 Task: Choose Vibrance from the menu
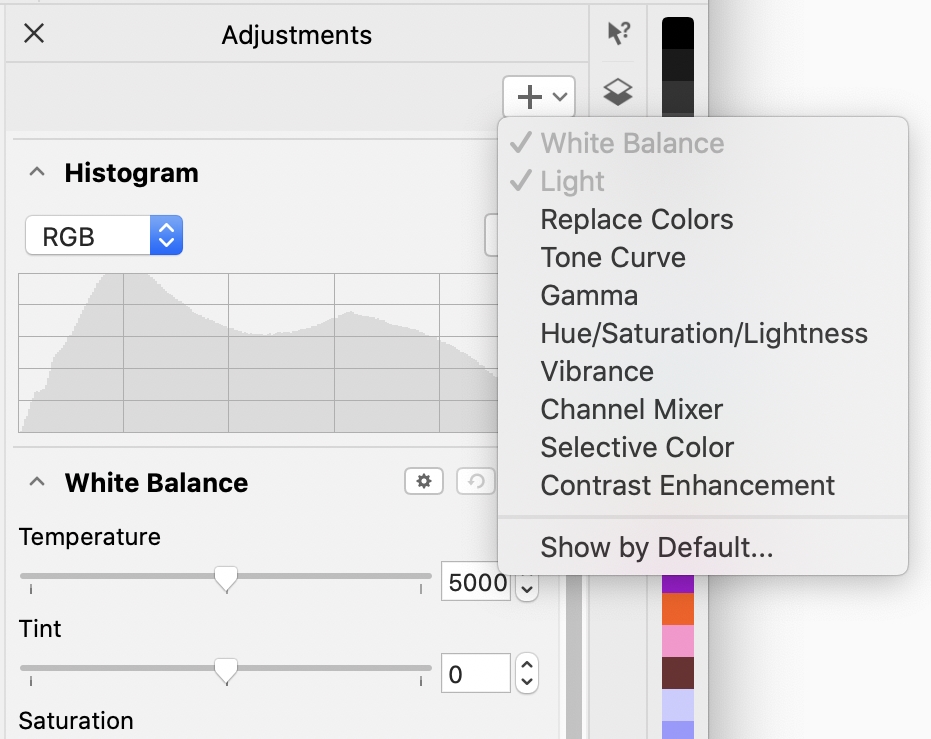pyautogui.click(x=597, y=372)
